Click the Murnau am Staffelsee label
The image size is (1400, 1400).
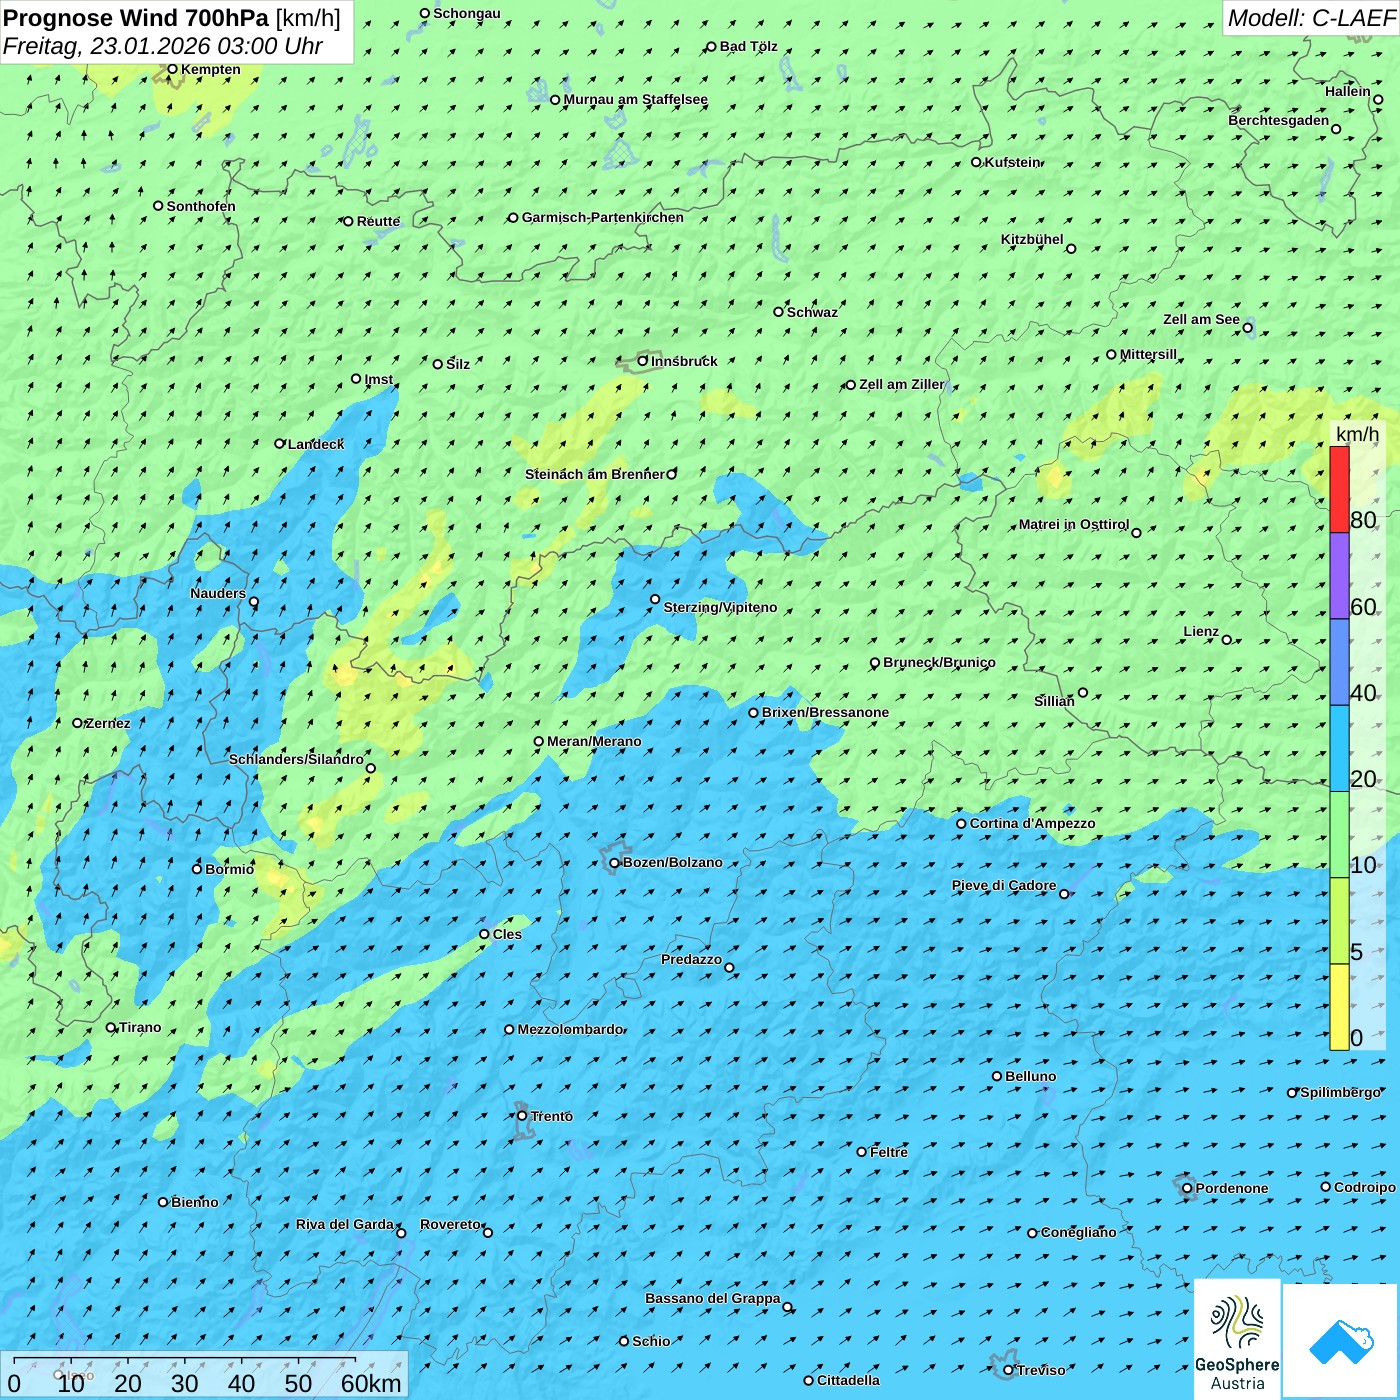point(635,99)
